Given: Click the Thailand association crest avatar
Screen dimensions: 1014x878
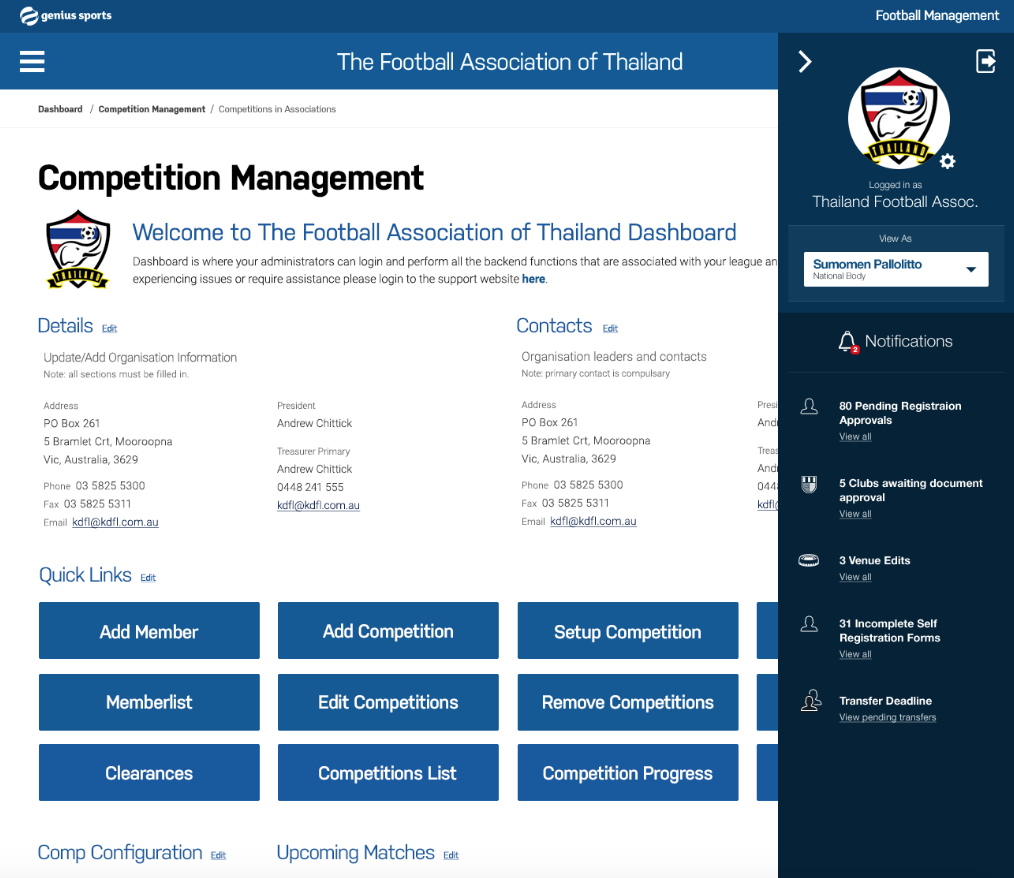Looking at the screenshot, I should click(x=898, y=118).
